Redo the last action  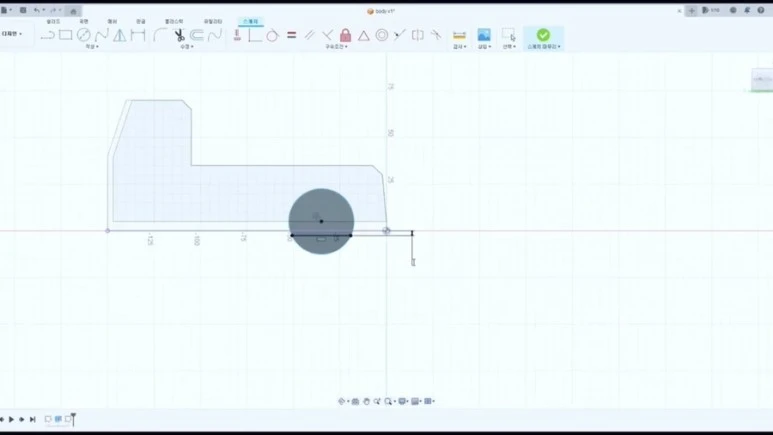[53, 10]
